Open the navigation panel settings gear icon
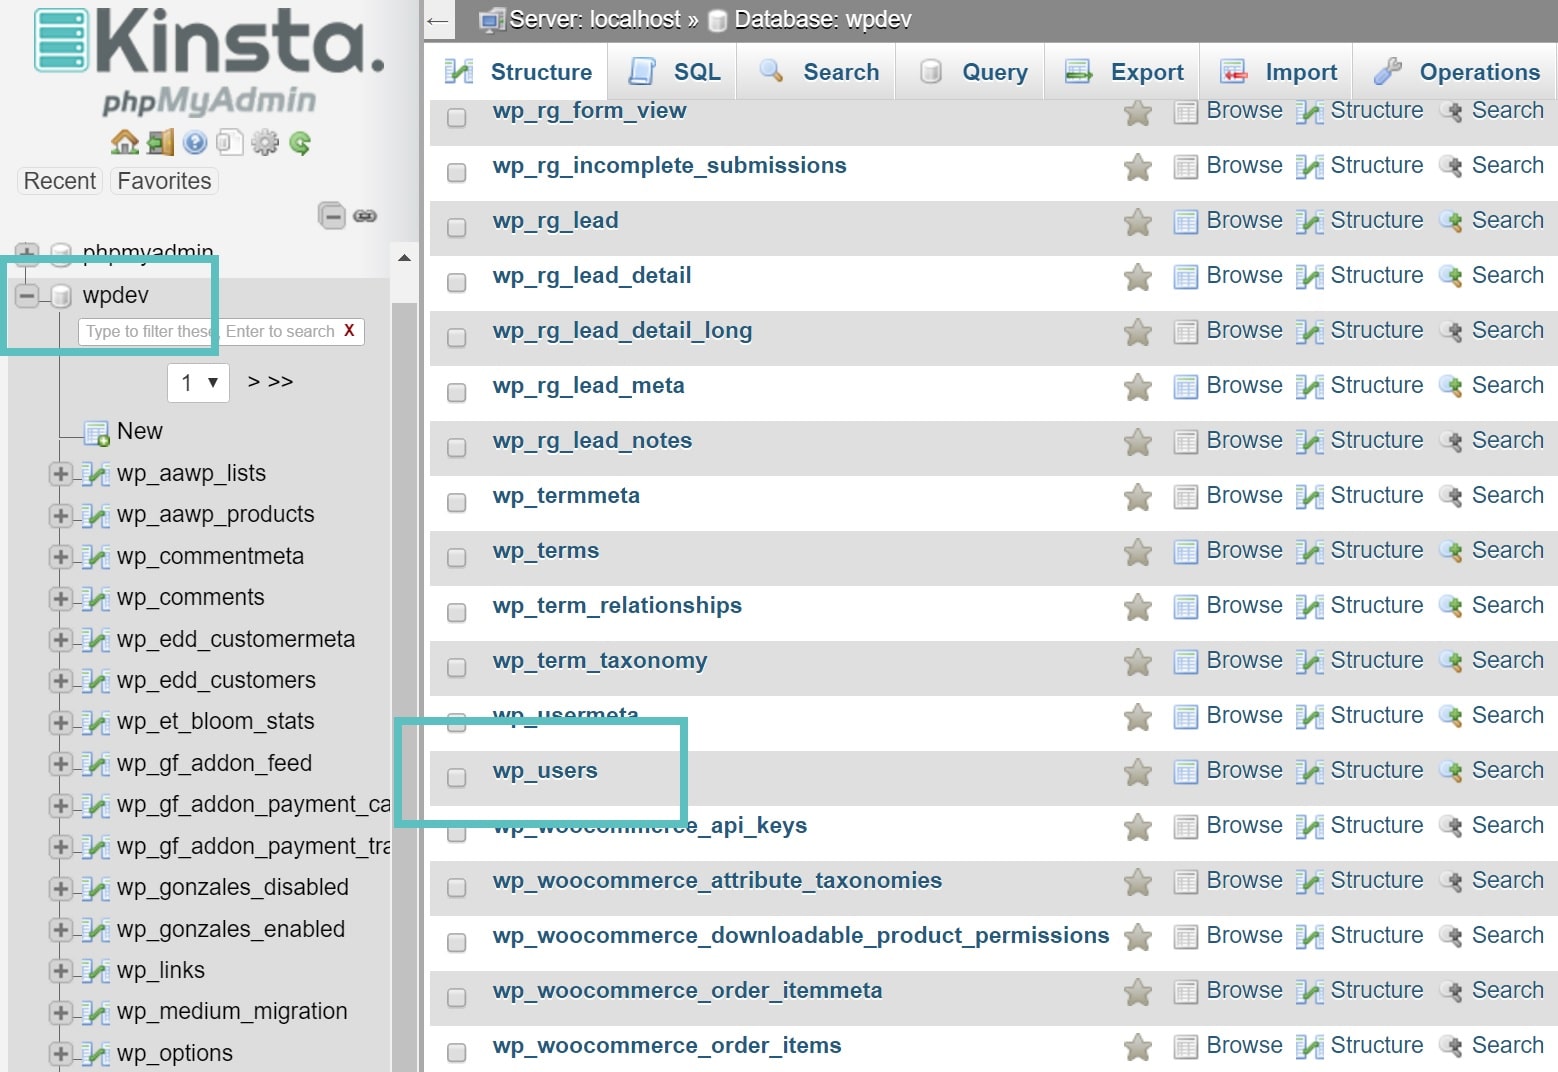1558x1072 pixels. (x=265, y=142)
